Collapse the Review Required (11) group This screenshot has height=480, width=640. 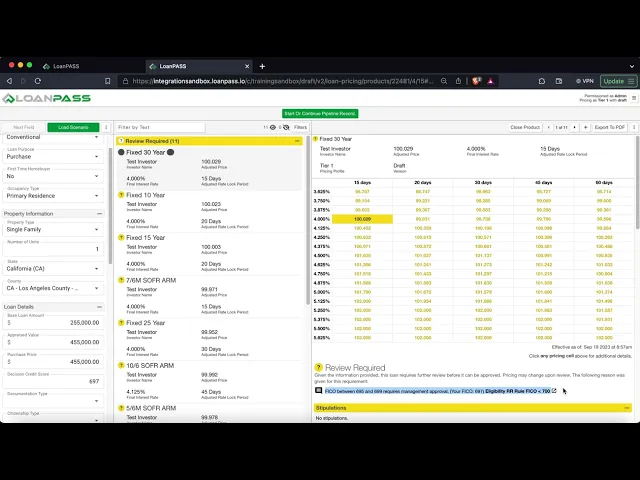(297, 141)
